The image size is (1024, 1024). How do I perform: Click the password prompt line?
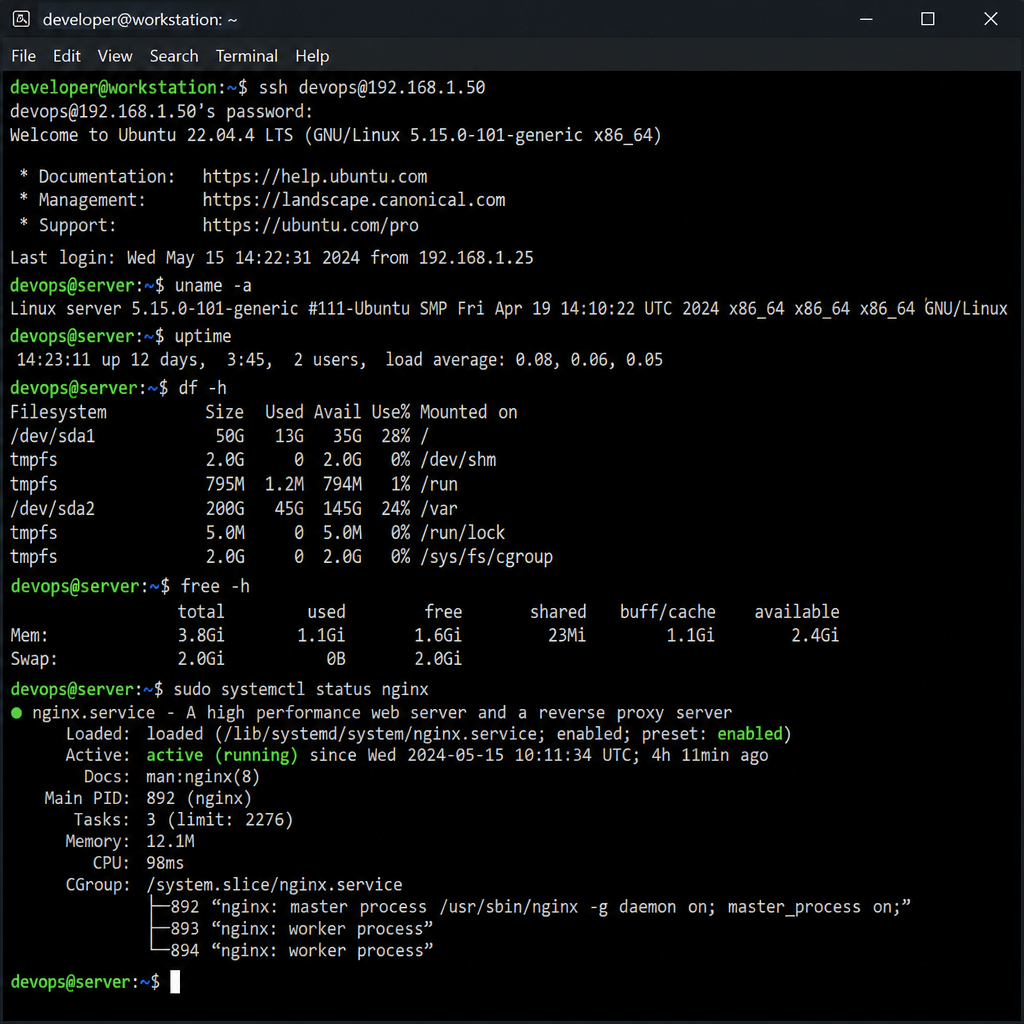coord(161,112)
